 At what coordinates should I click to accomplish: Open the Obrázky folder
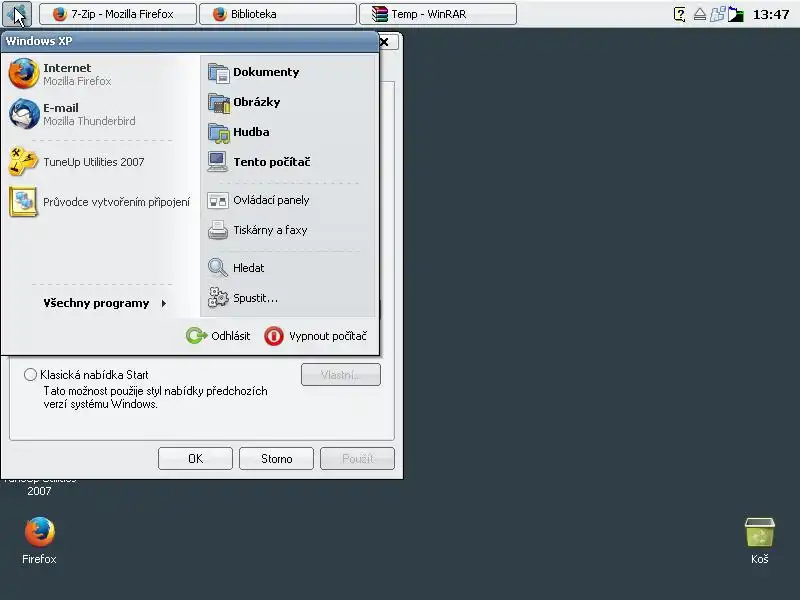[x=289, y=102]
